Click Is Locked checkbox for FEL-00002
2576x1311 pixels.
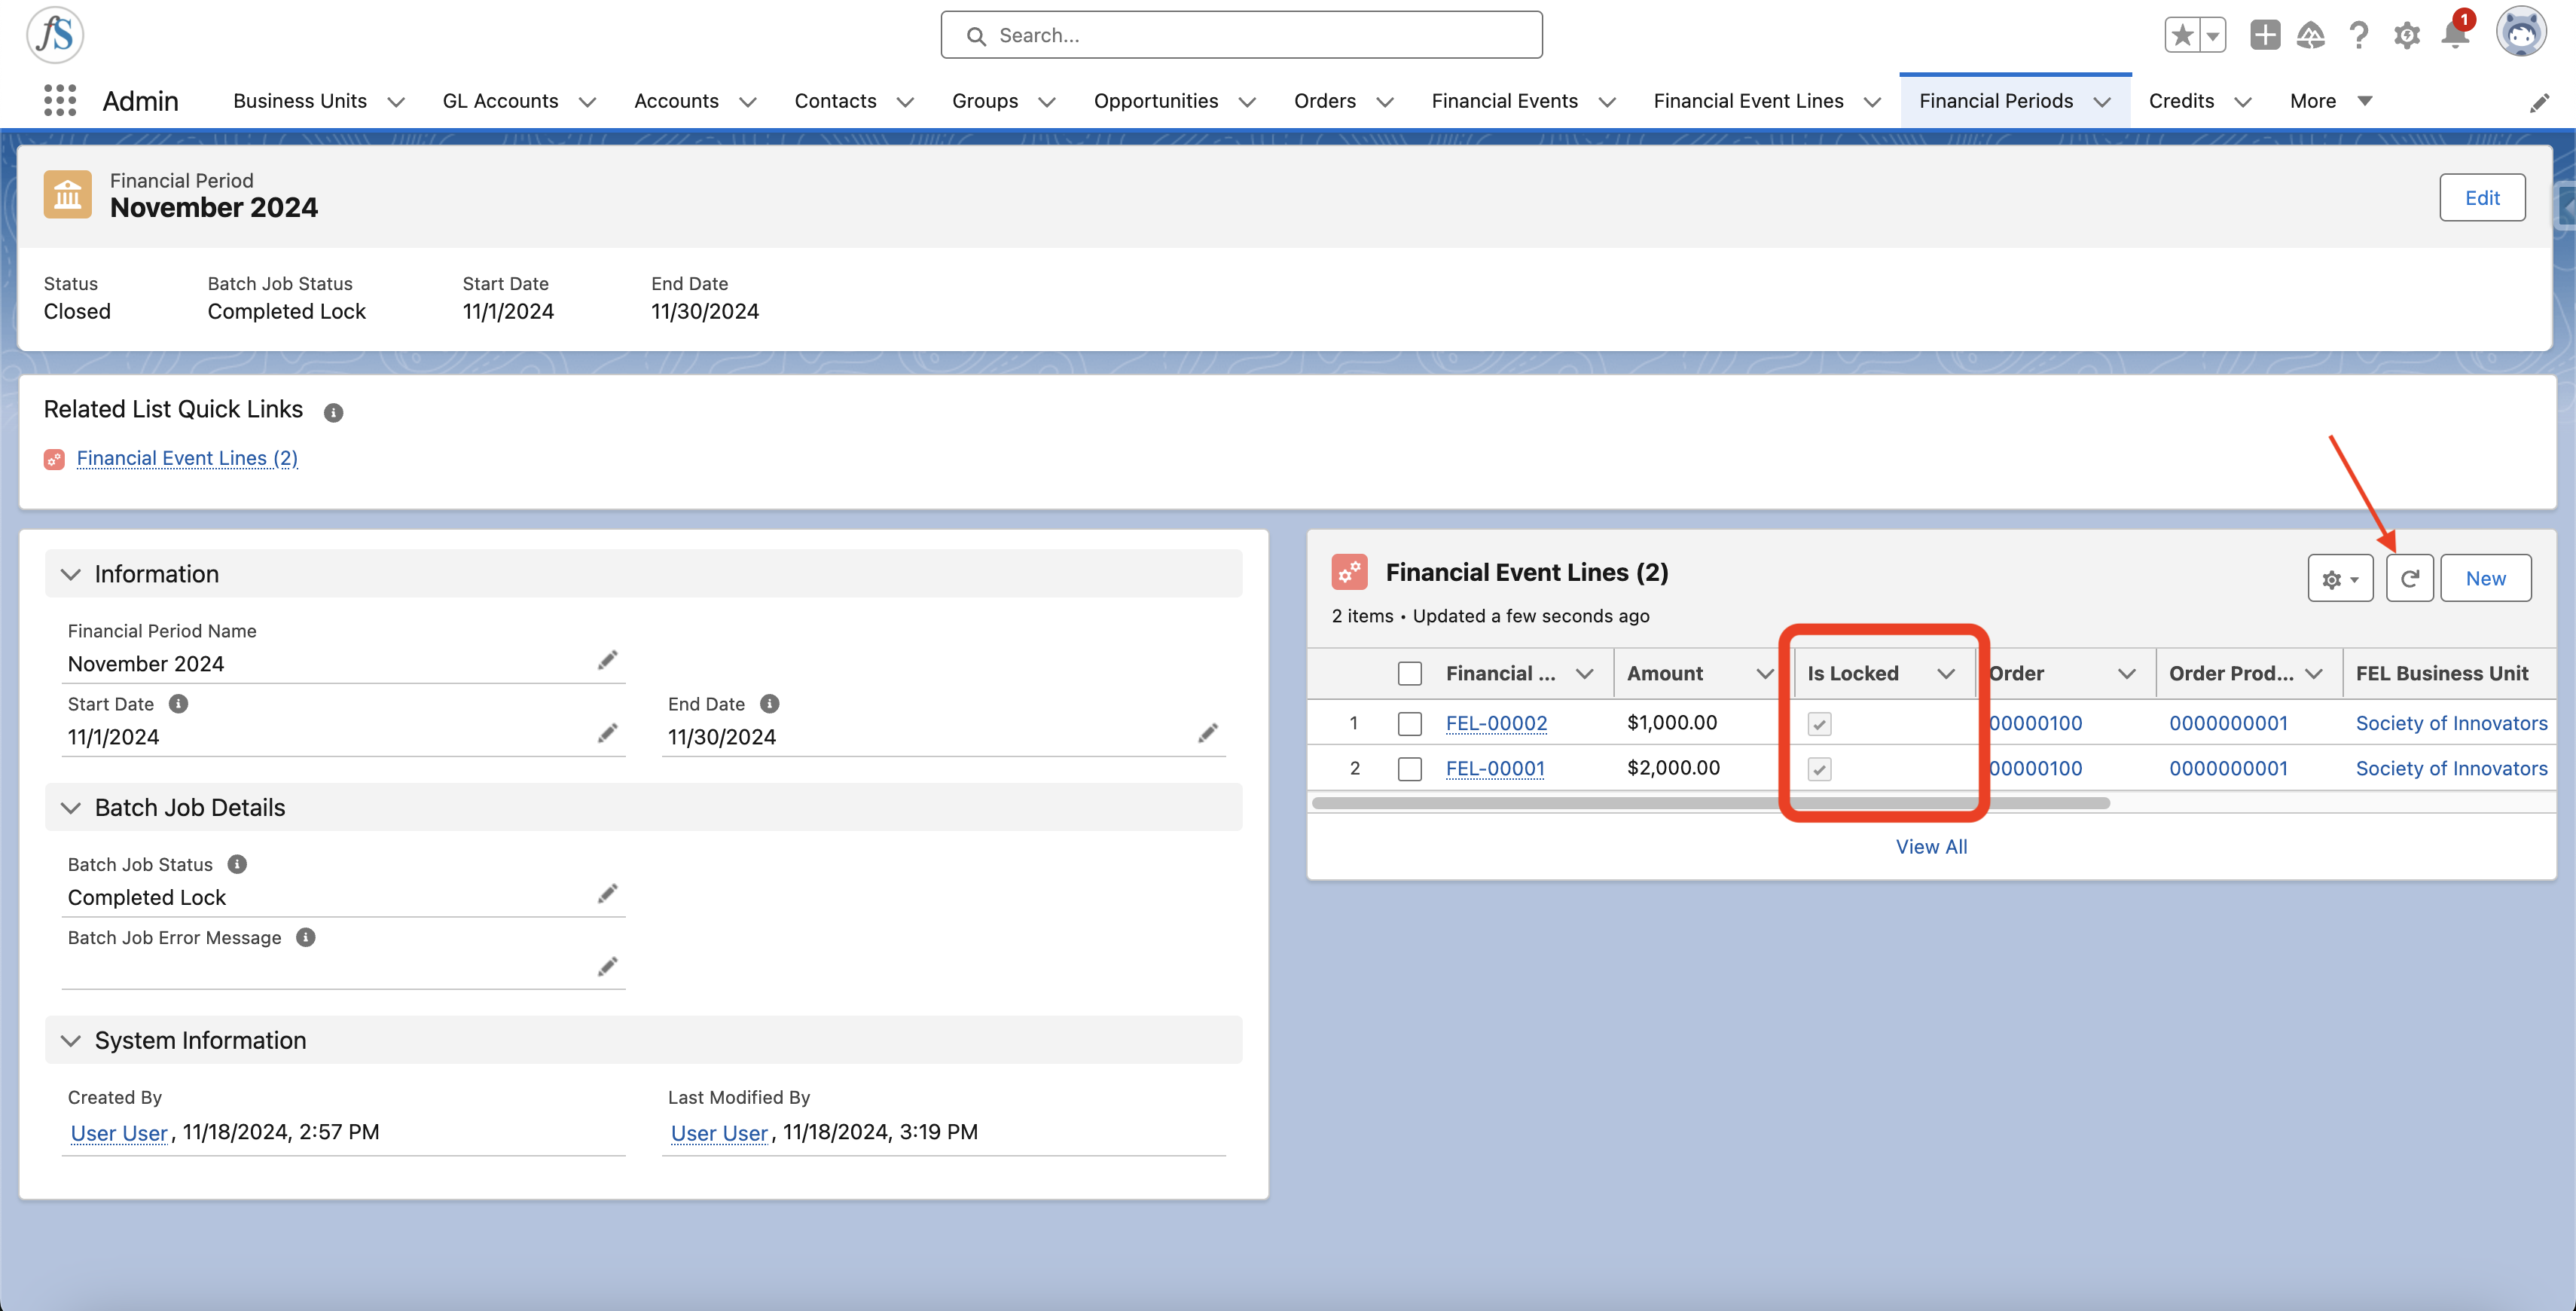[x=1819, y=724]
